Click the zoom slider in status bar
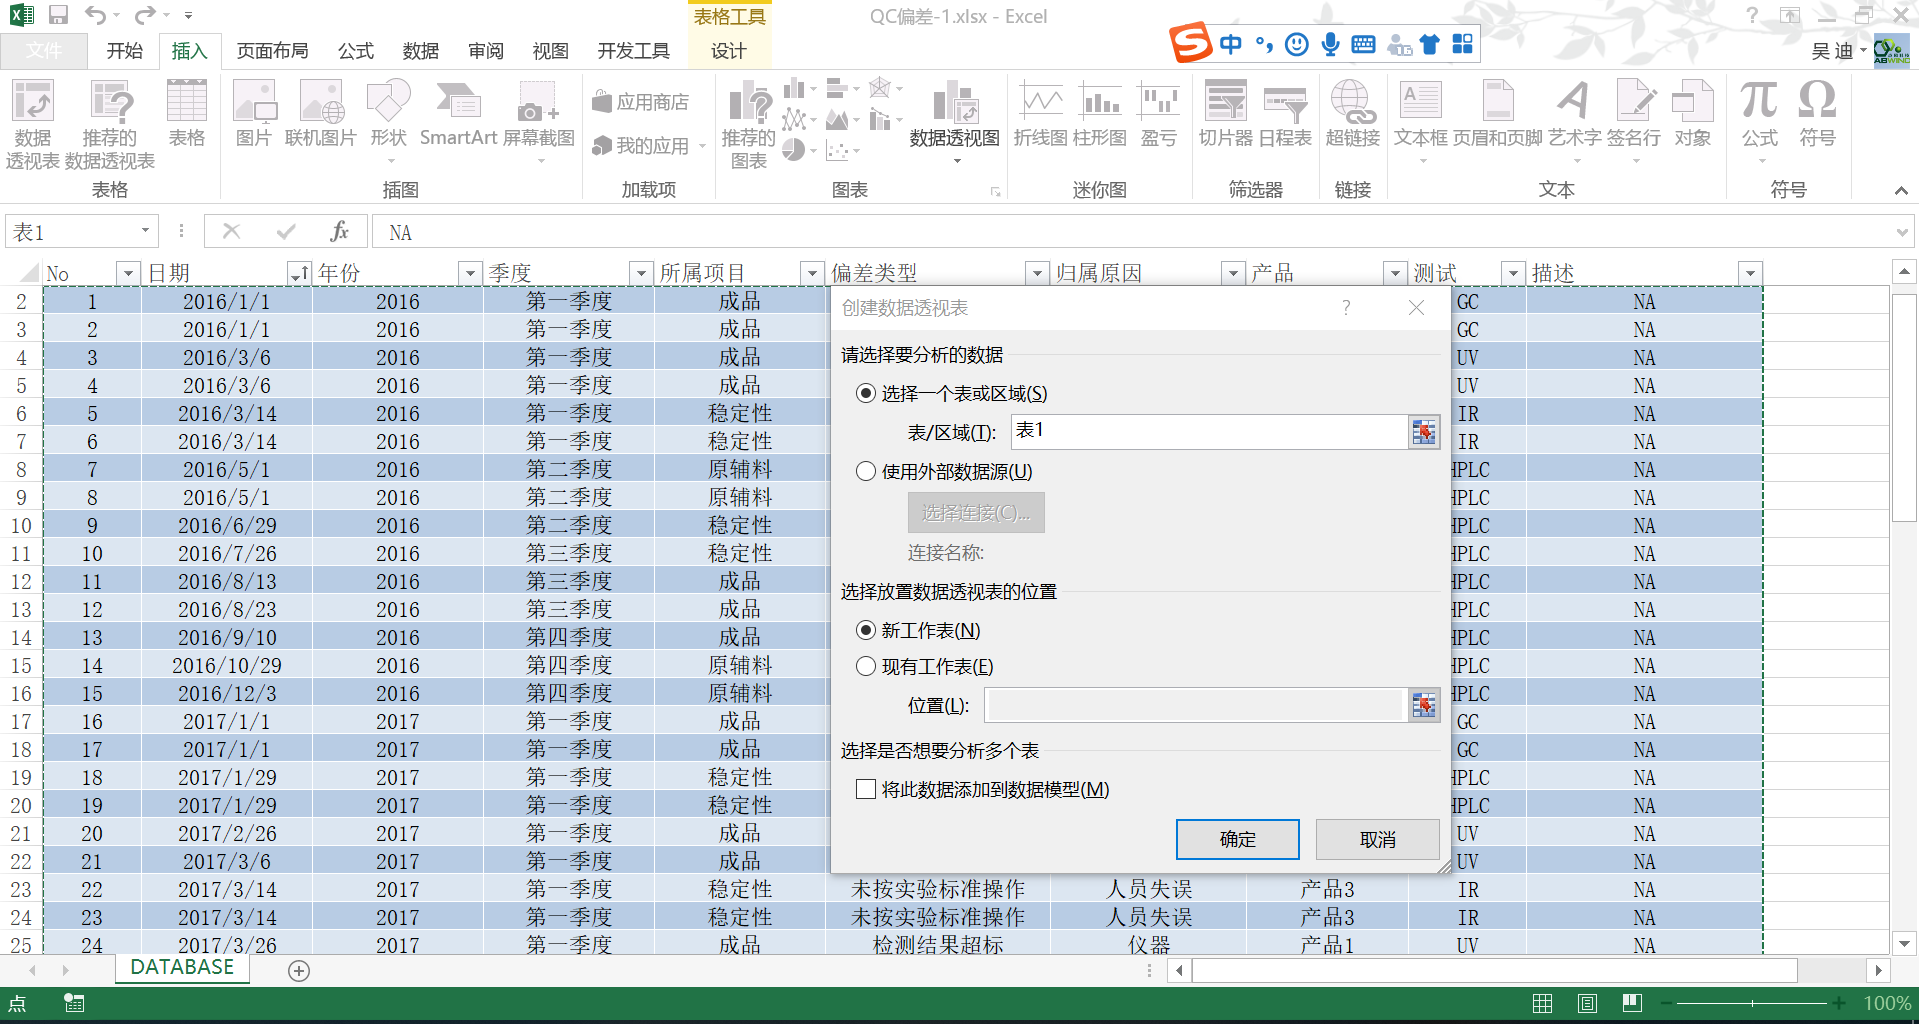The width and height of the screenshot is (1919, 1024). 1752,1003
